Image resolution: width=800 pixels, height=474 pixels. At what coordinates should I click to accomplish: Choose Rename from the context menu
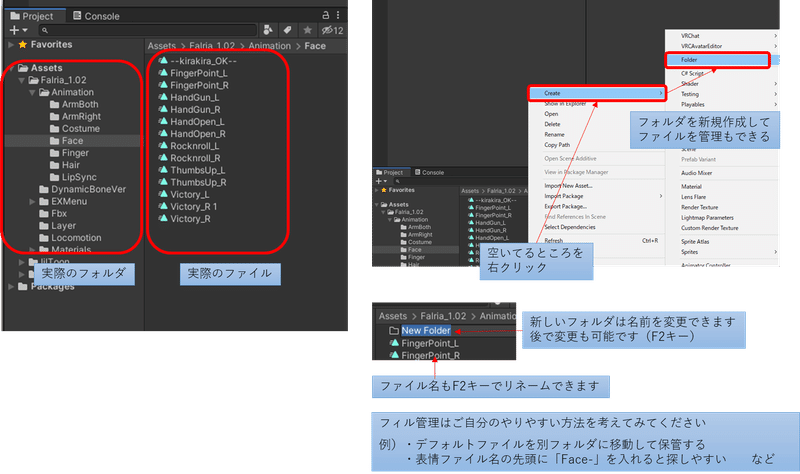tap(554, 135)
